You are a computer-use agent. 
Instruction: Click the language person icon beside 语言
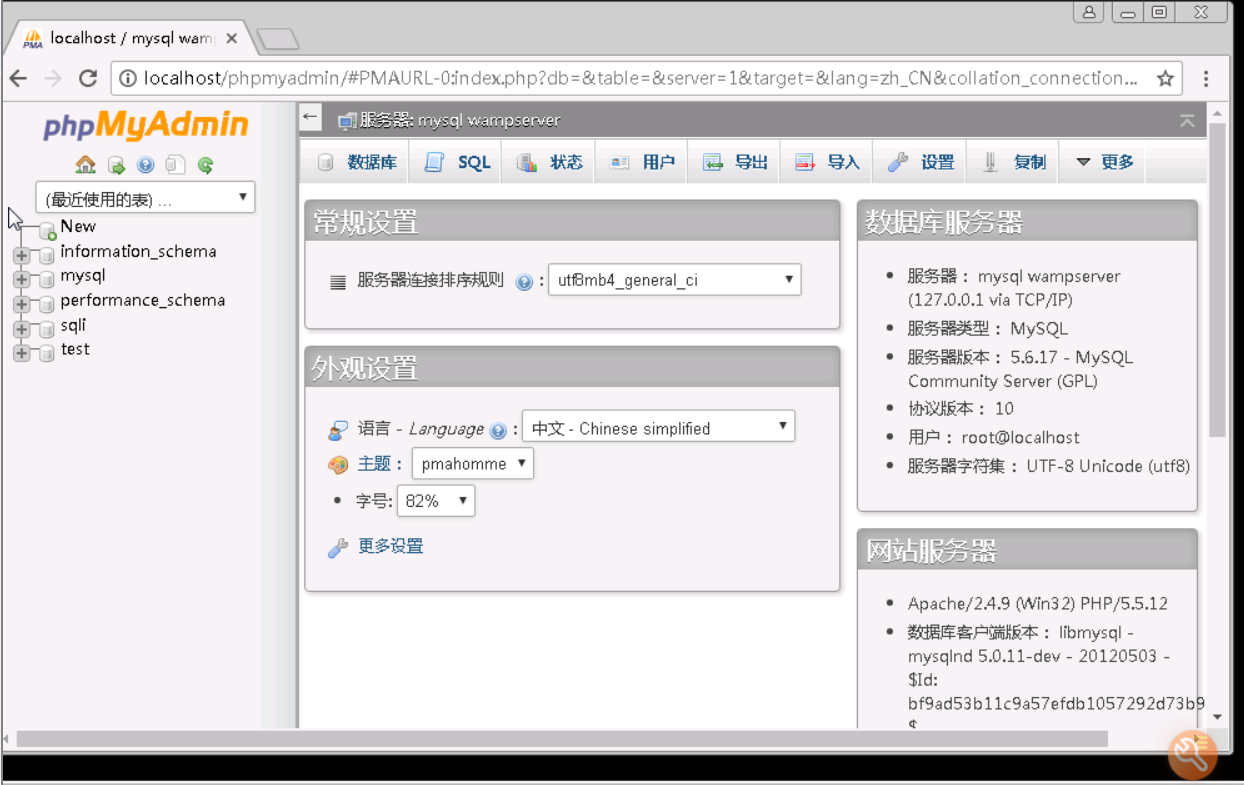click(x=338, y=431)
